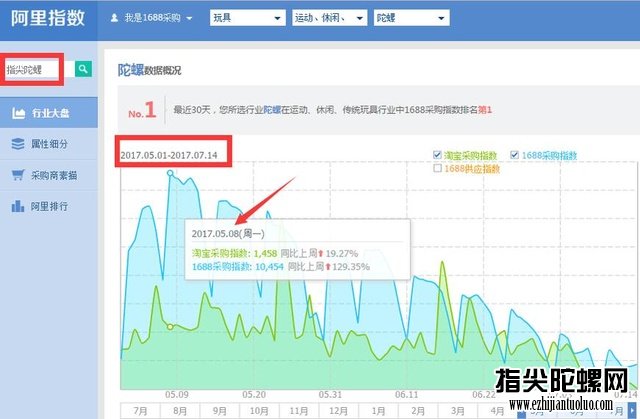The width and height of the screenshot is (640, 419).
Task: Select 属性细分 in the sidebar
Action: 49,144
